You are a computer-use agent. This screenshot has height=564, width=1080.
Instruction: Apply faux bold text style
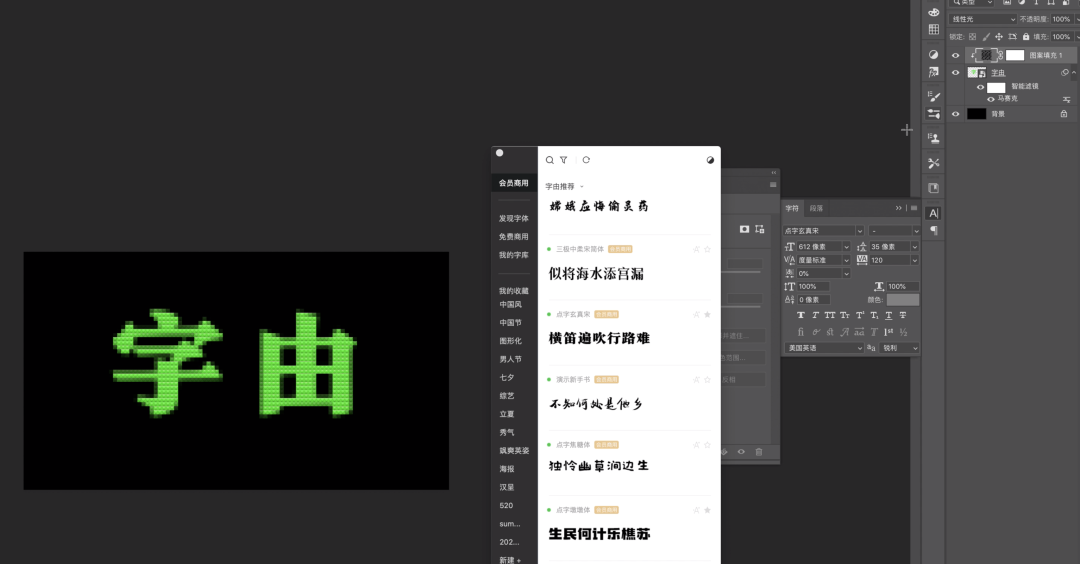point(800,315)
